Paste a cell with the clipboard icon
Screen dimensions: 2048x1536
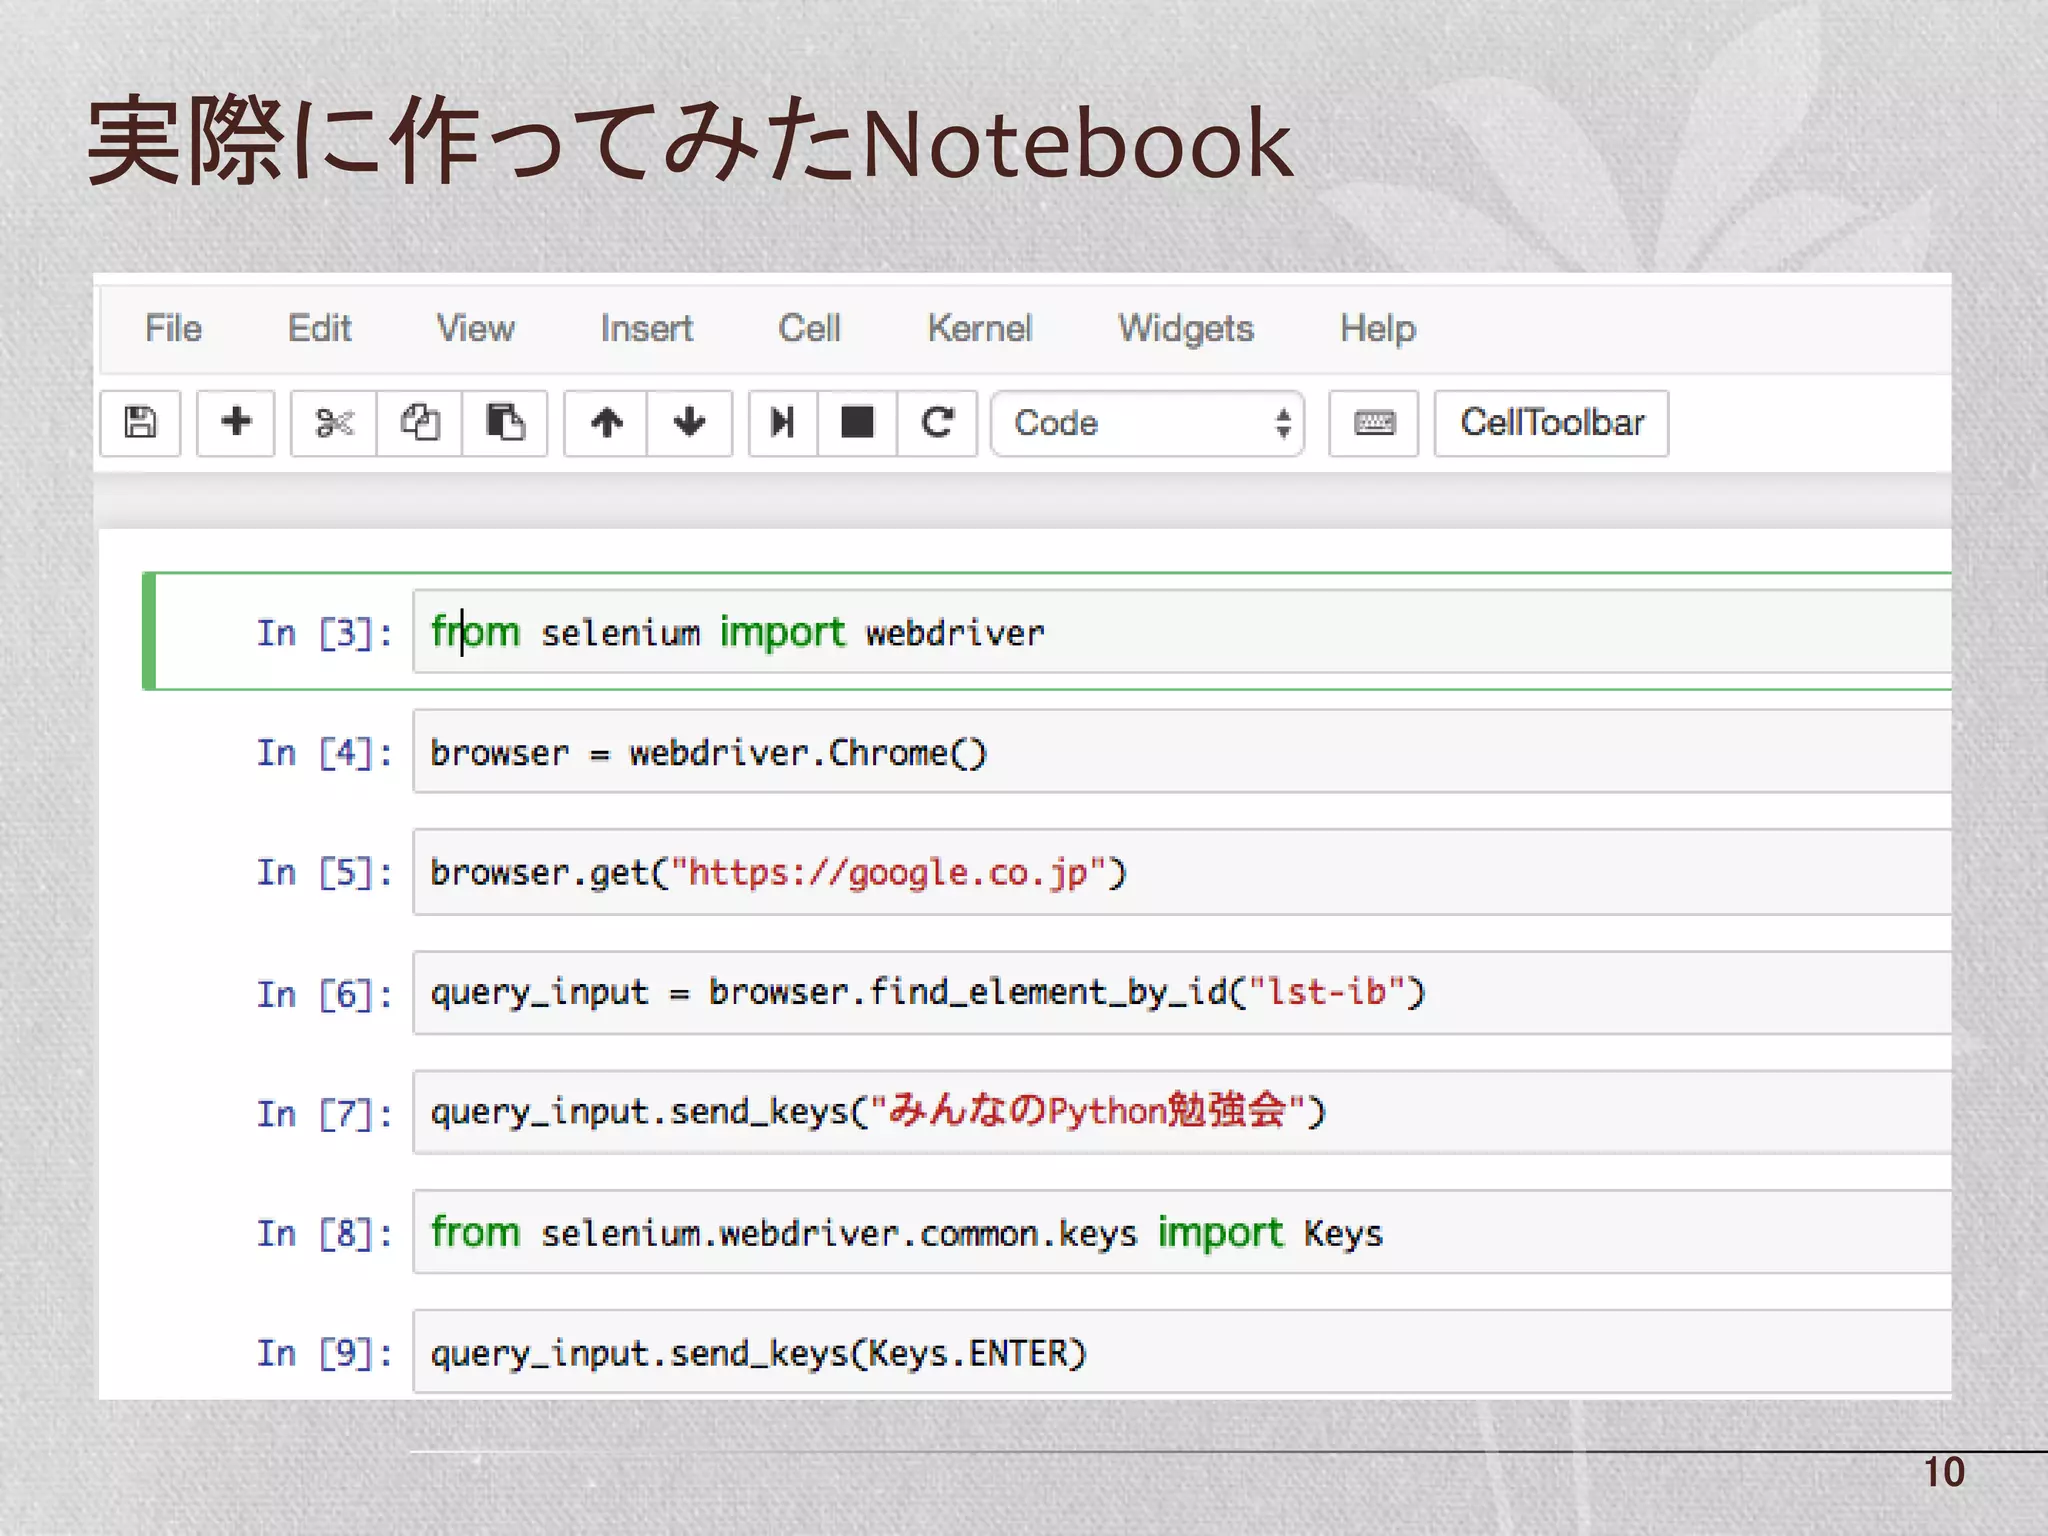coord(505,423)
